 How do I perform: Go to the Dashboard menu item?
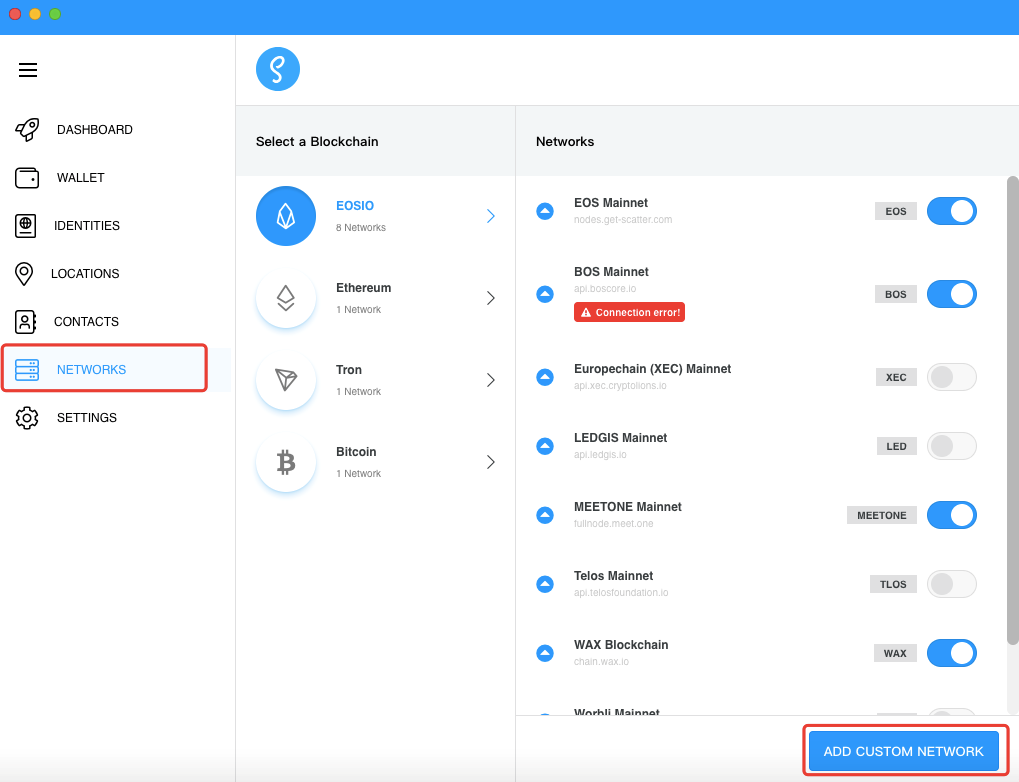point(95,129)
